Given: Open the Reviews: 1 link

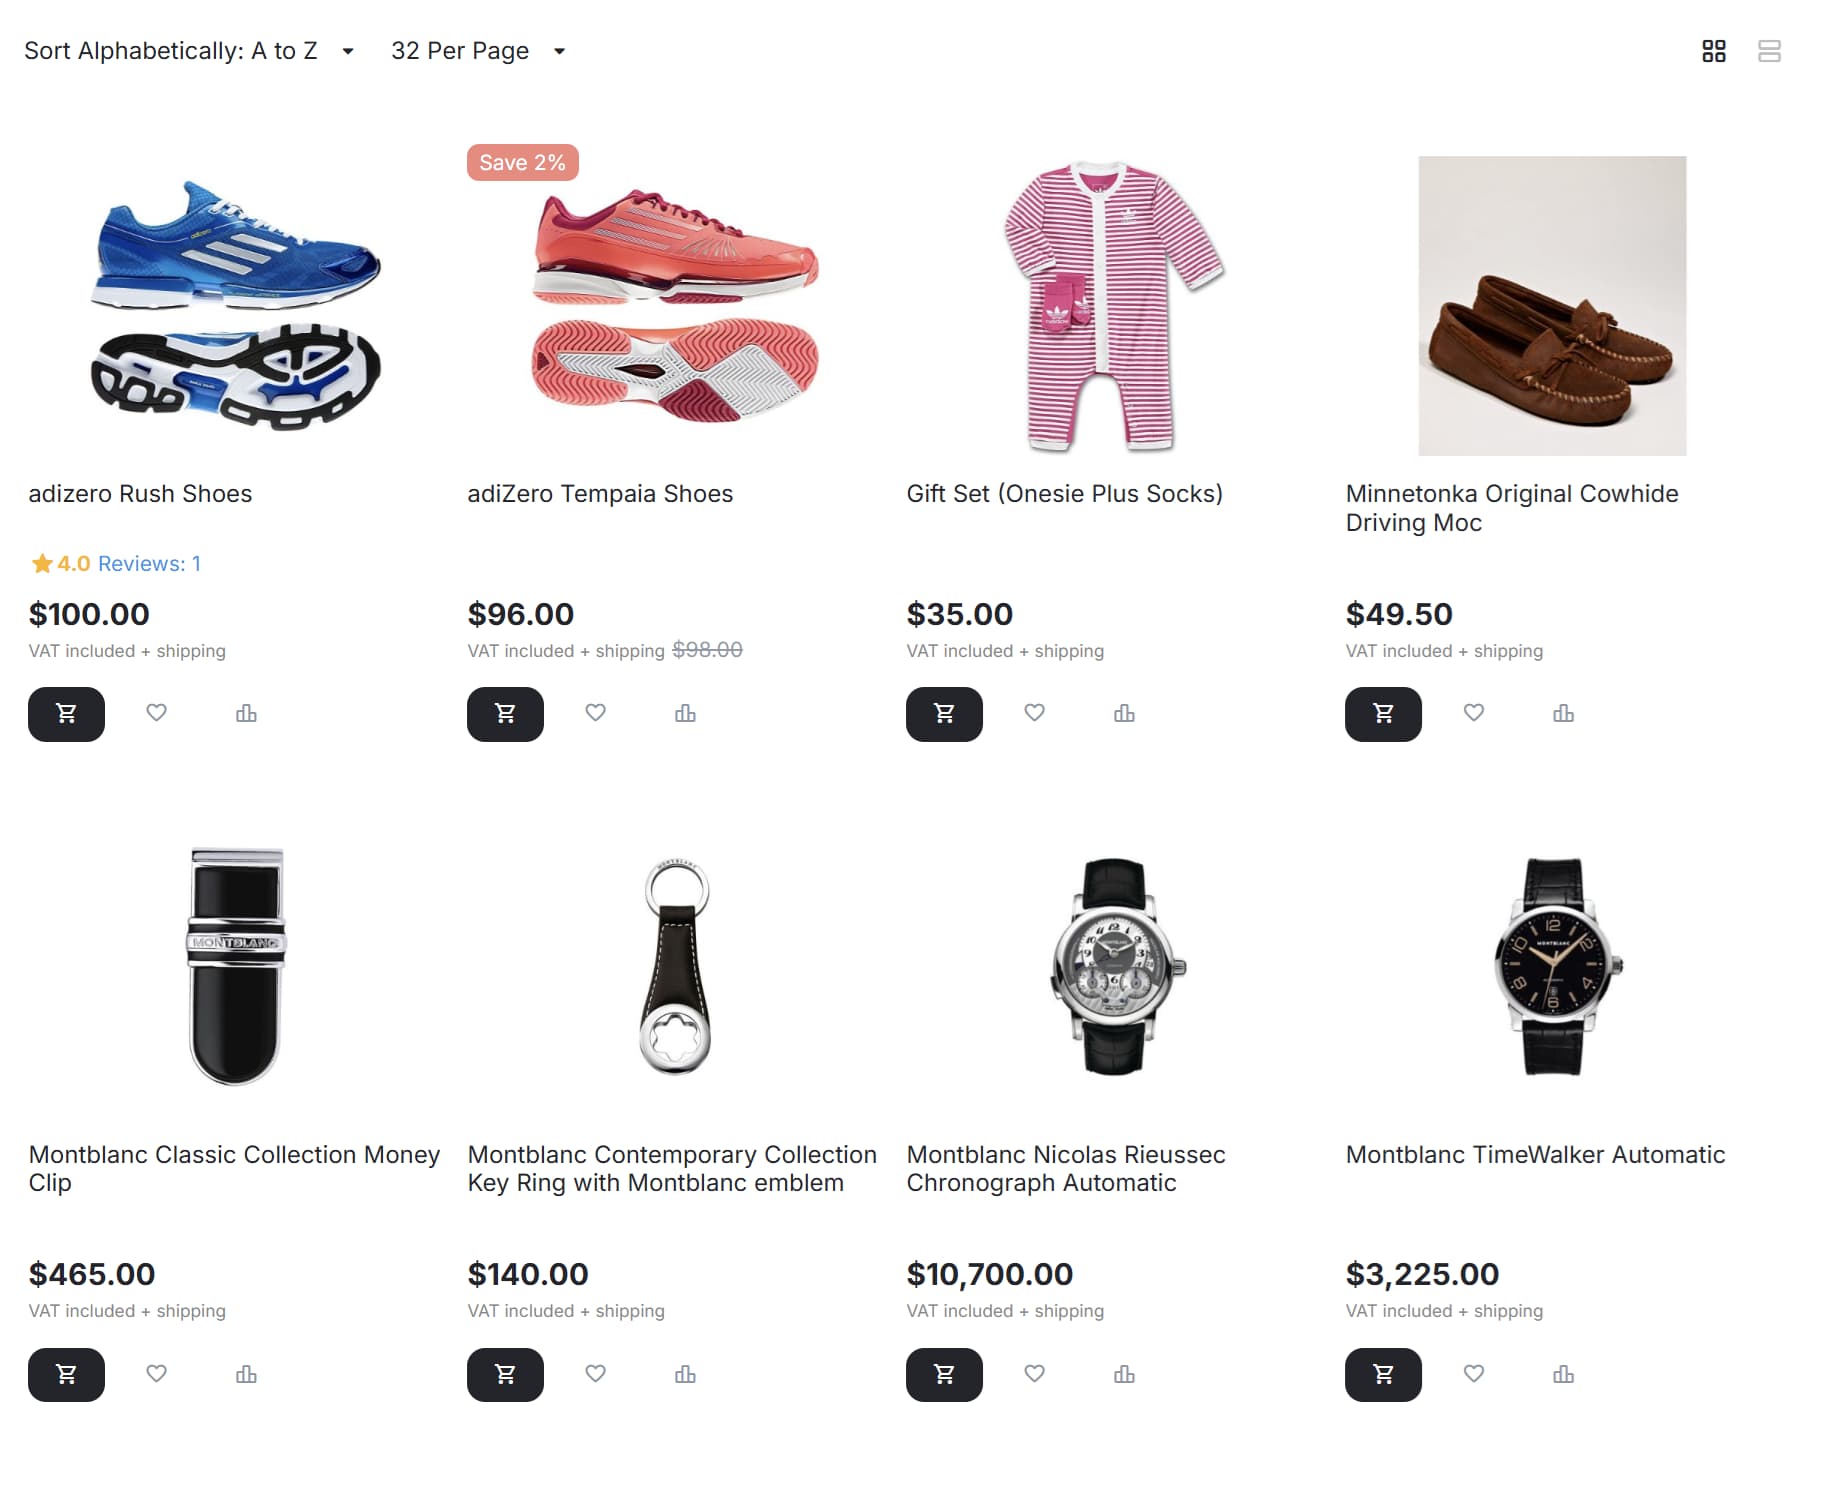Looking at the screenshot, I should [x=149, y=564].
